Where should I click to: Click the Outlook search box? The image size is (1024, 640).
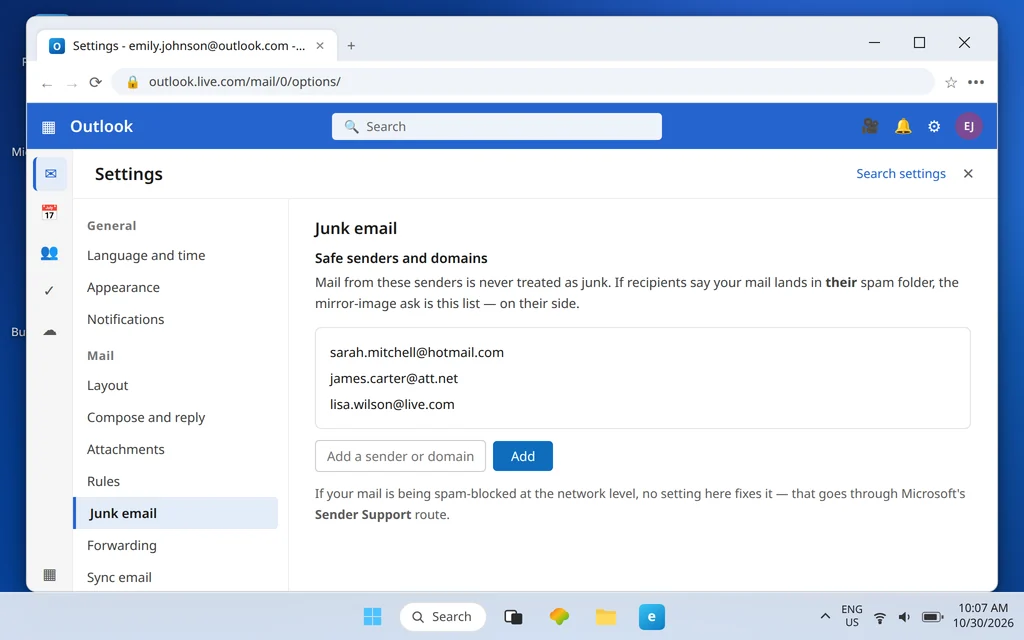click(497, 127)
